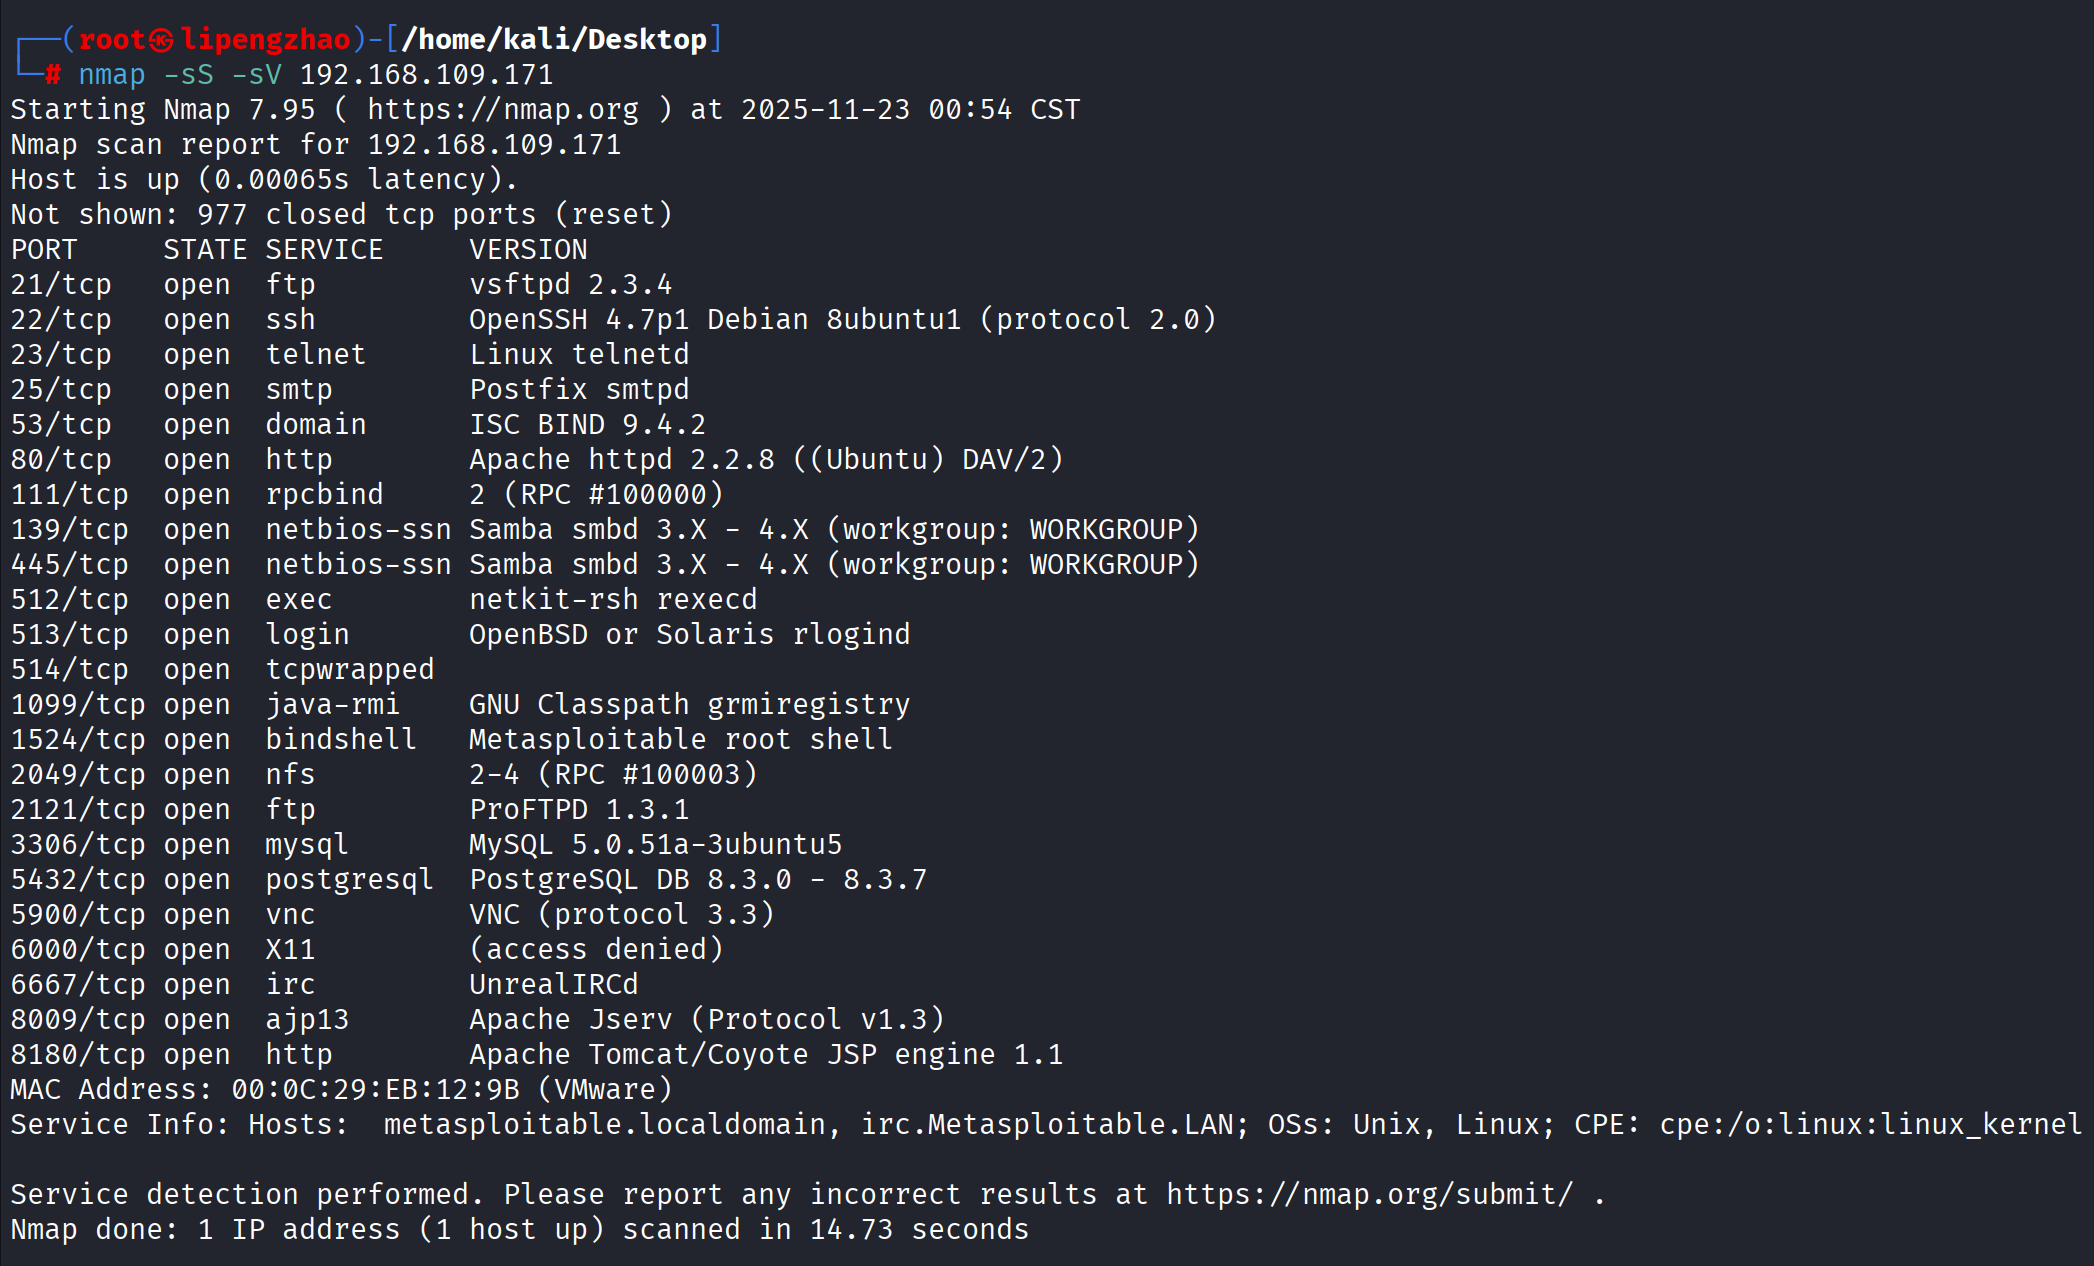This screenshot has height=1266, width=2094.
Task: Click the ISC BIND 9.4.2 text
Action: (587, 425)
